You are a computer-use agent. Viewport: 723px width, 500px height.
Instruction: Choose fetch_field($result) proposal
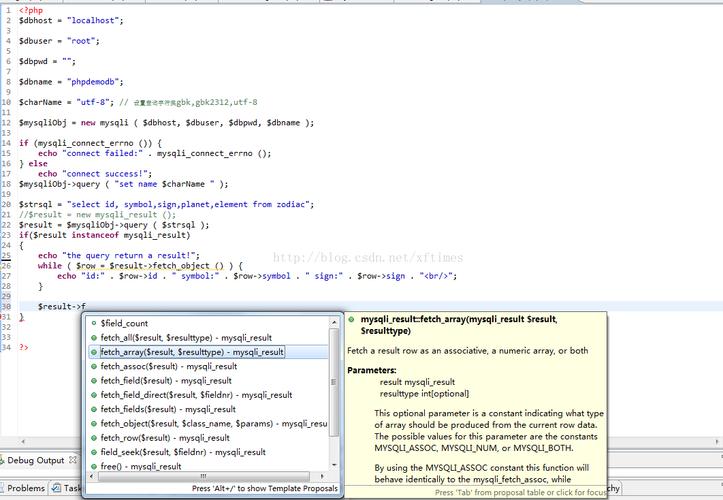(x=166, y=381)
